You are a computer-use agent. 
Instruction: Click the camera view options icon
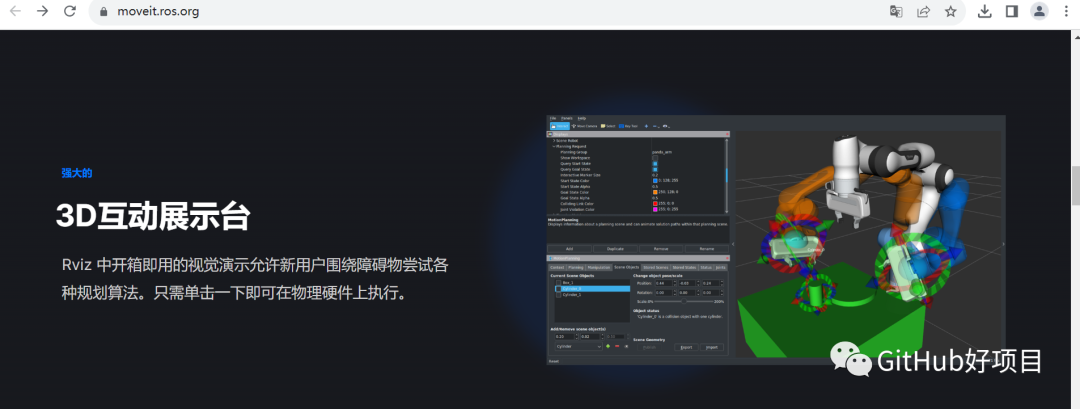tap(665, 126)
